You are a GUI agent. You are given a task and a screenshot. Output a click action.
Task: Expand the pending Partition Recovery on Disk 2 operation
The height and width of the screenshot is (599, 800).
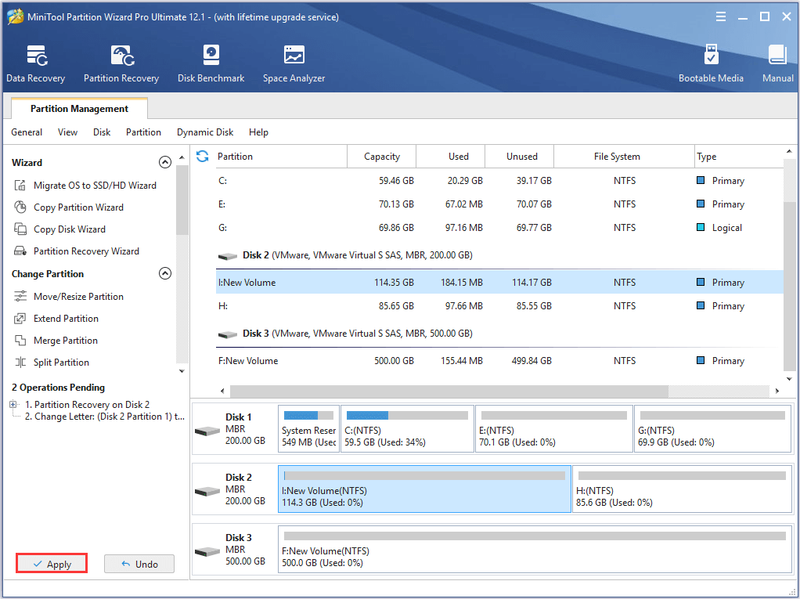(13, 405)
